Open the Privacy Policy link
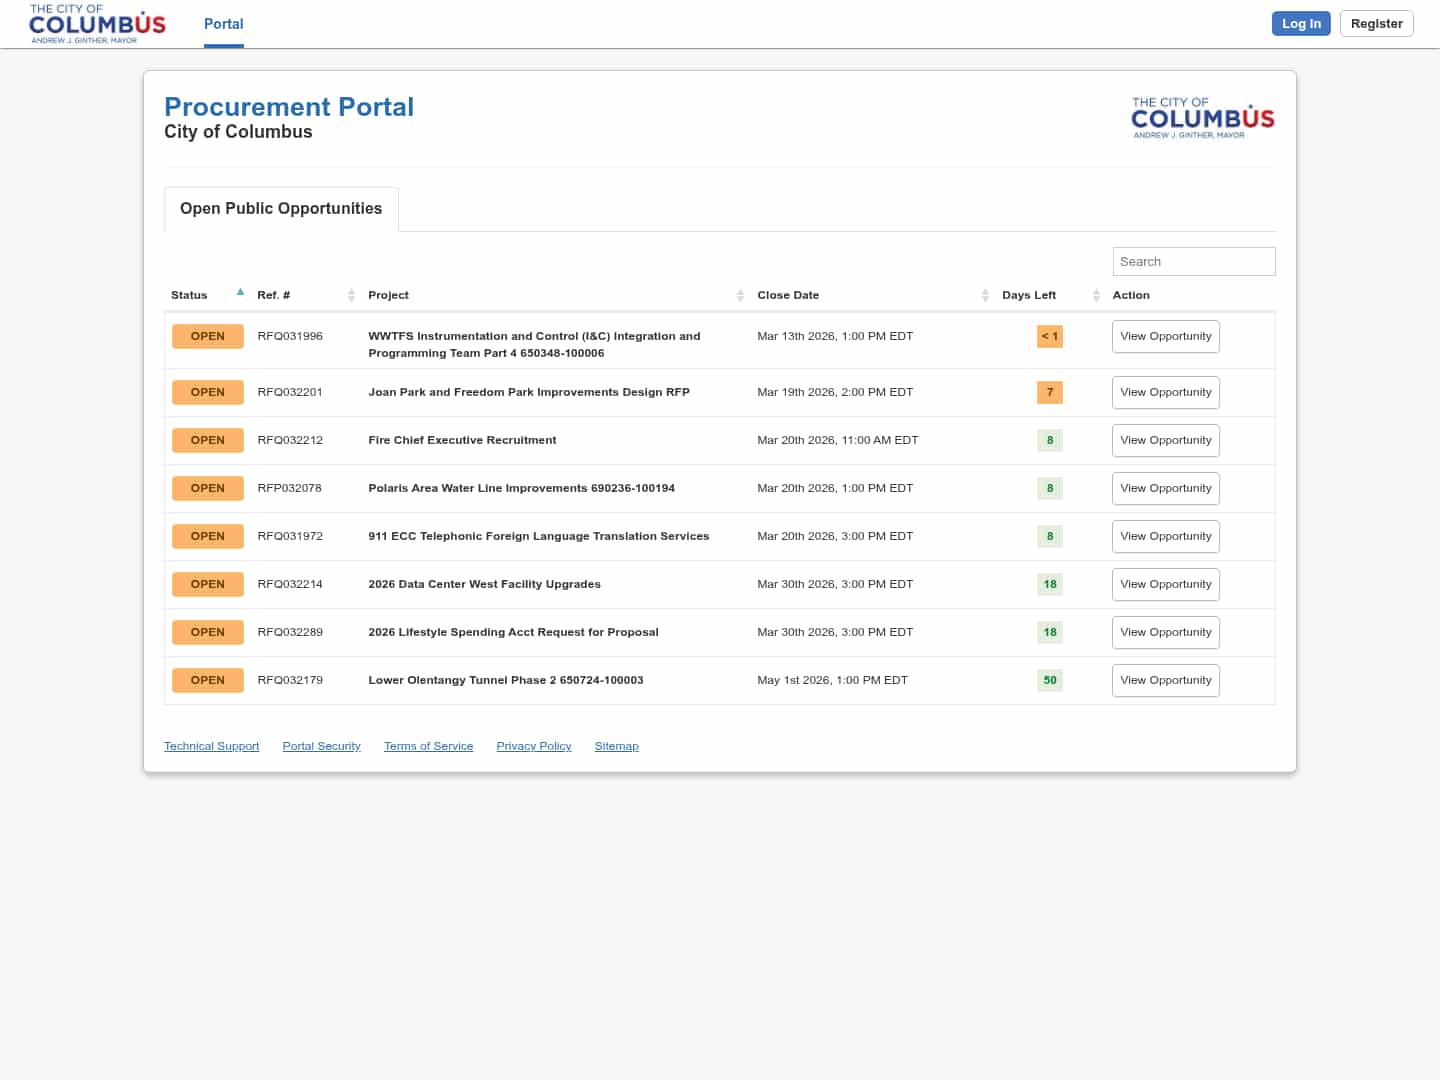The width and height of the screenshot is (1440, 1080). point(533,746)
